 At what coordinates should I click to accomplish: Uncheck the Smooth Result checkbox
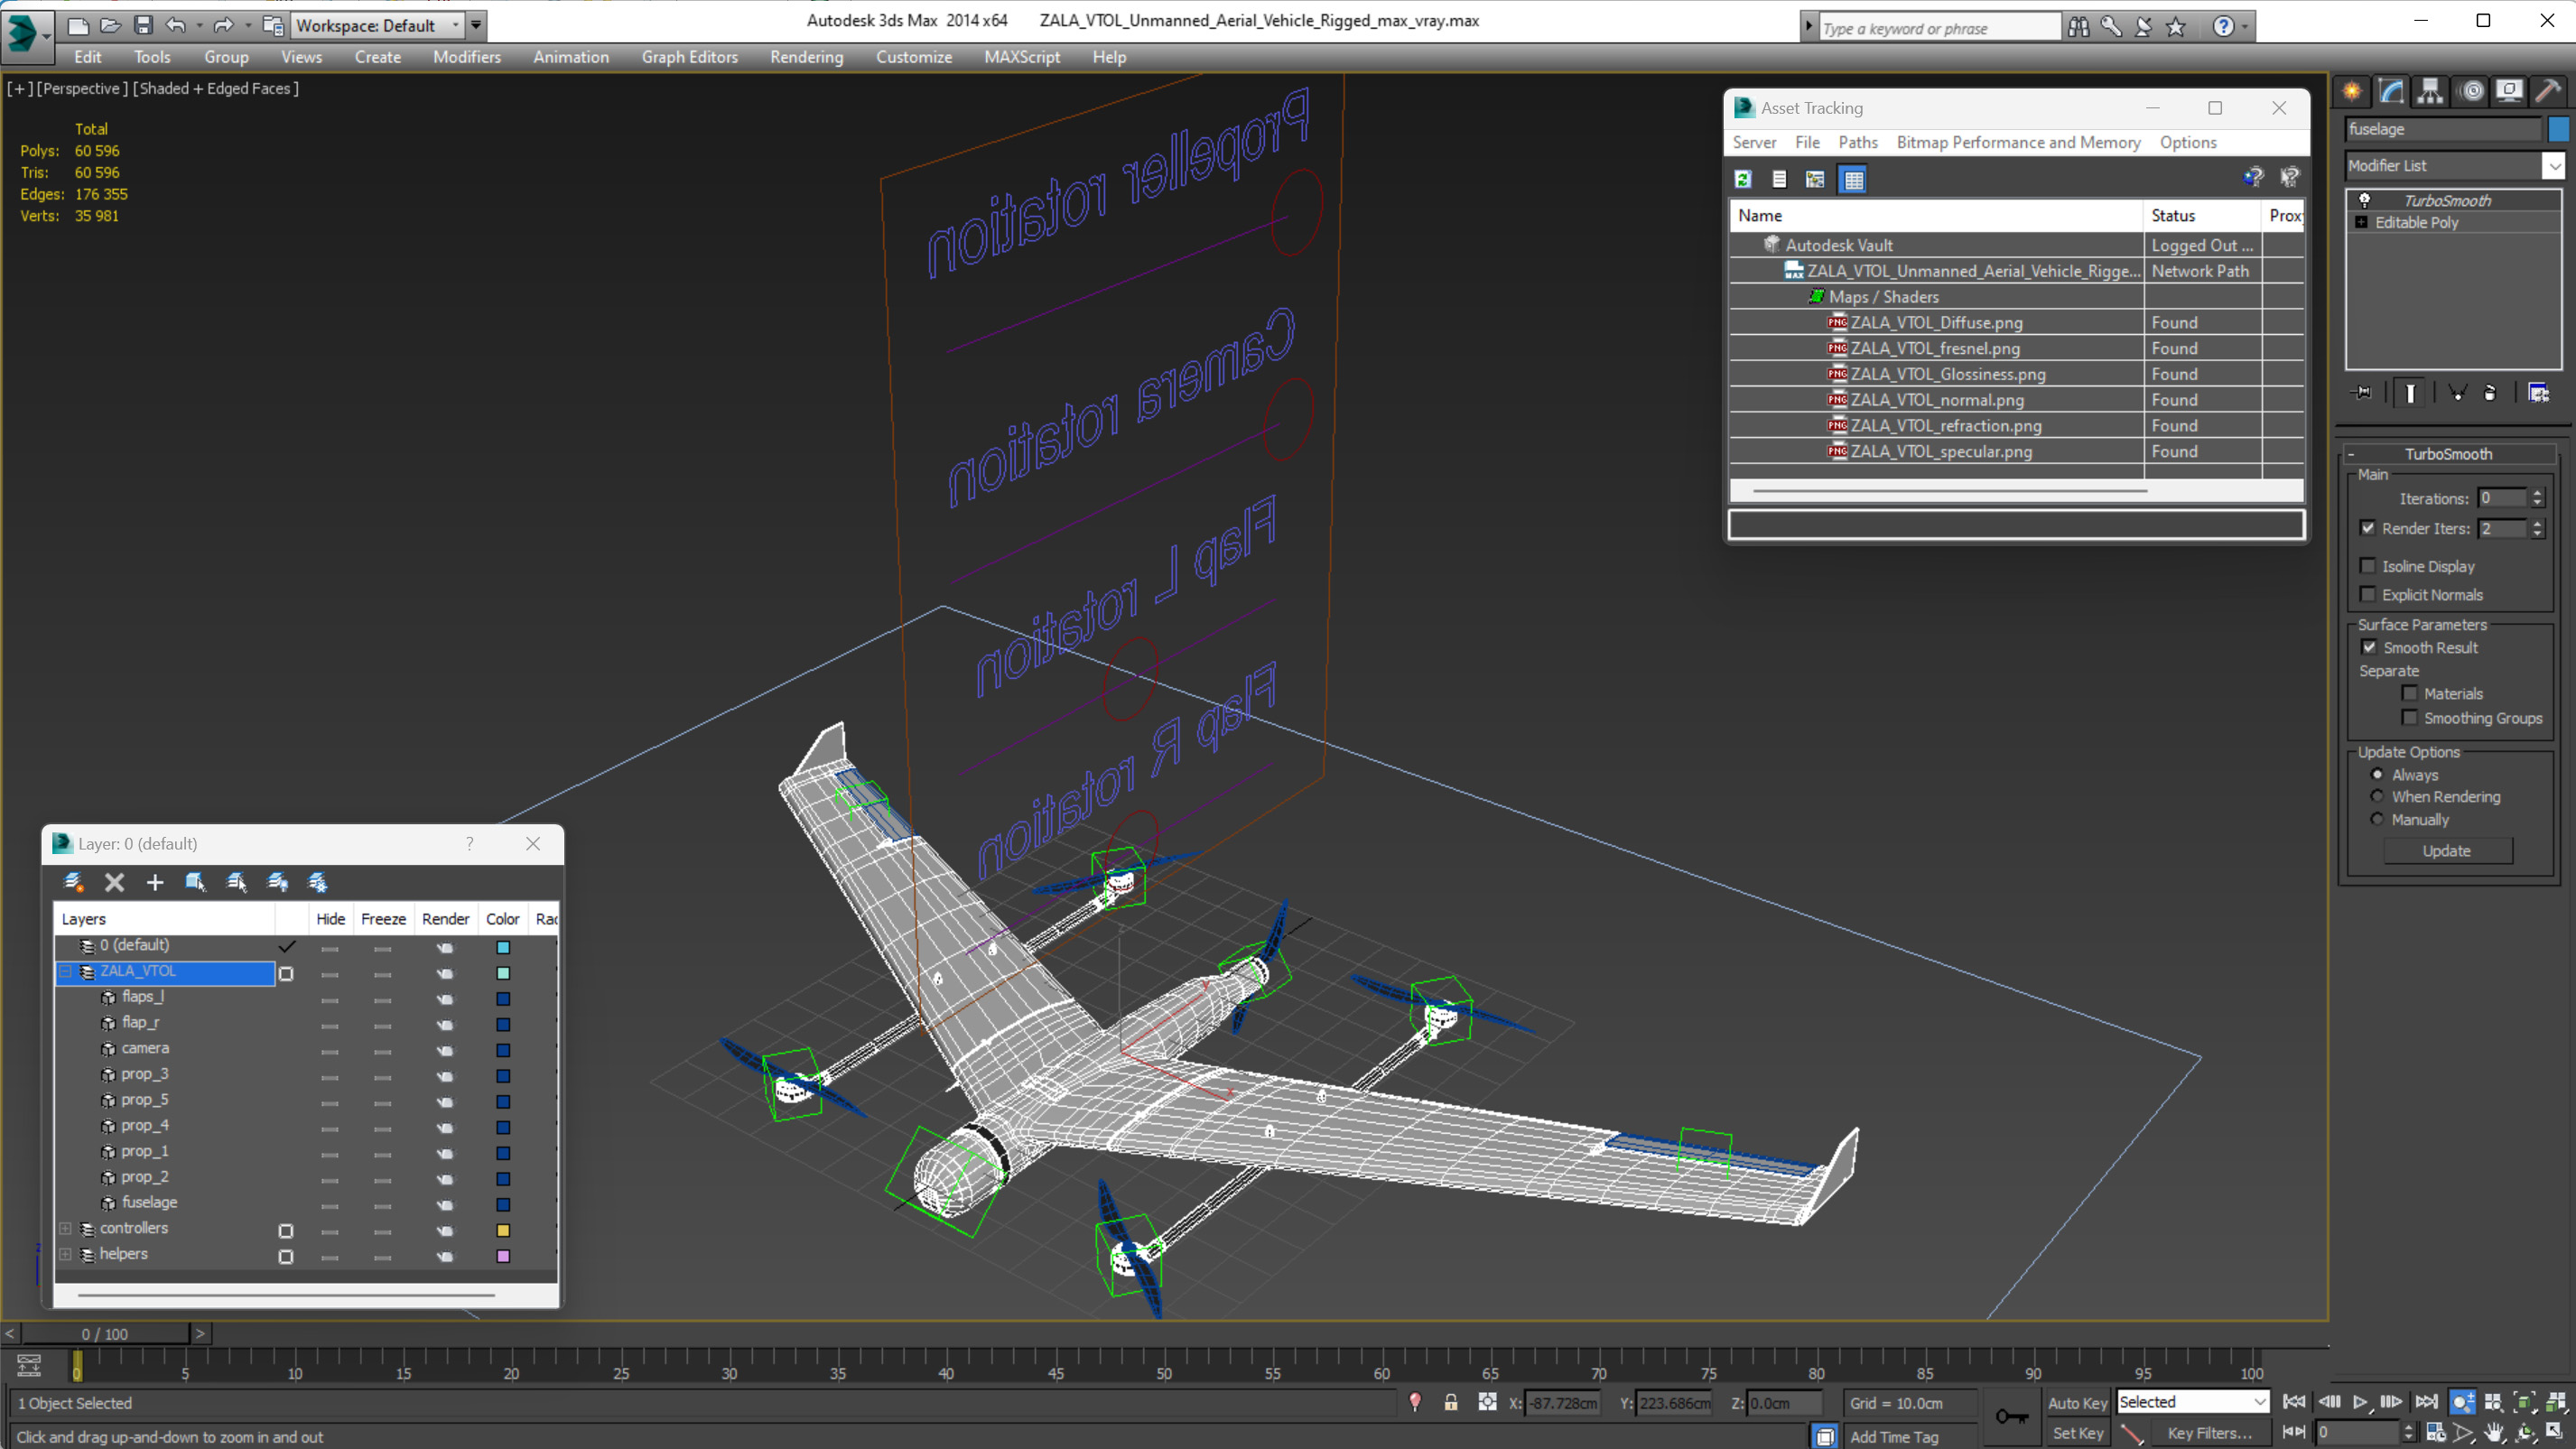click(2369, 647)
